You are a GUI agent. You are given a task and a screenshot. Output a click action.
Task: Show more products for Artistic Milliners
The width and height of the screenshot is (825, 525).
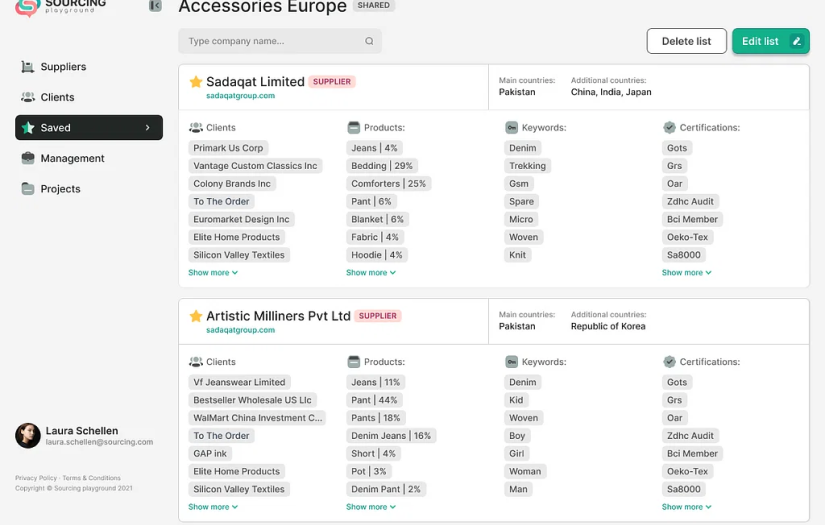click(x=371, y=507)
